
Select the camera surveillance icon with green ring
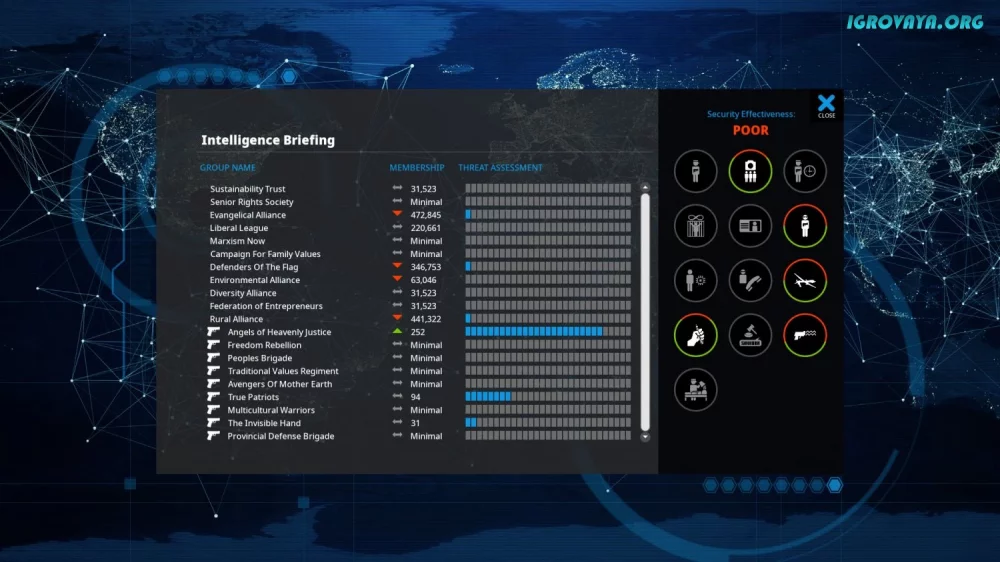(750, 171)
